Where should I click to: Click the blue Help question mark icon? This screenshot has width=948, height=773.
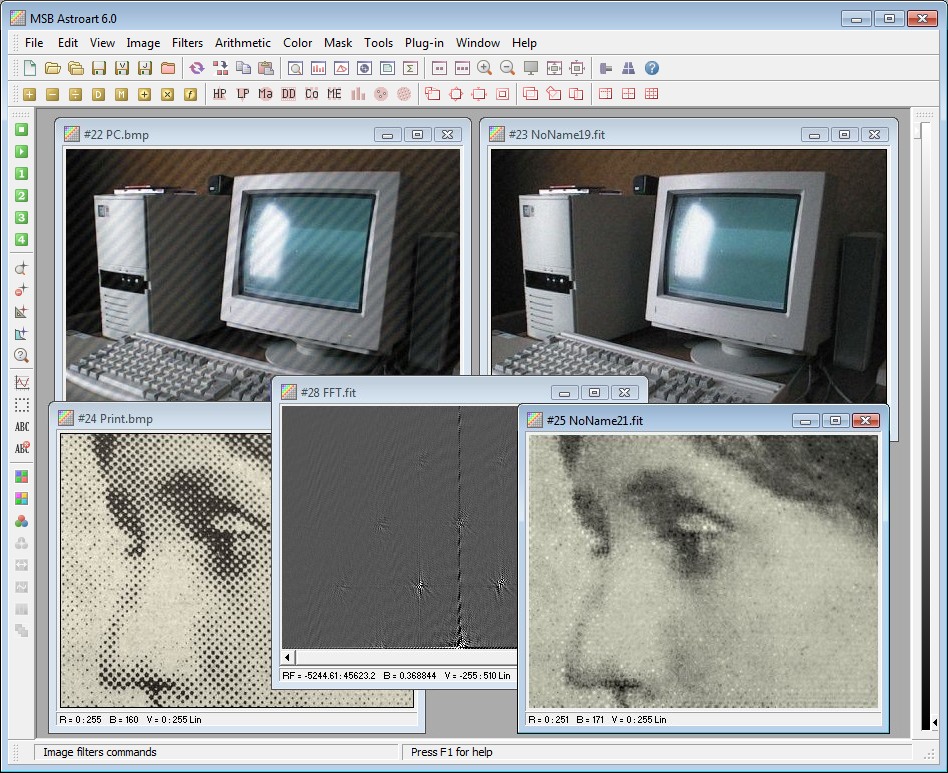pyautogui.click(x=652, y=68)
